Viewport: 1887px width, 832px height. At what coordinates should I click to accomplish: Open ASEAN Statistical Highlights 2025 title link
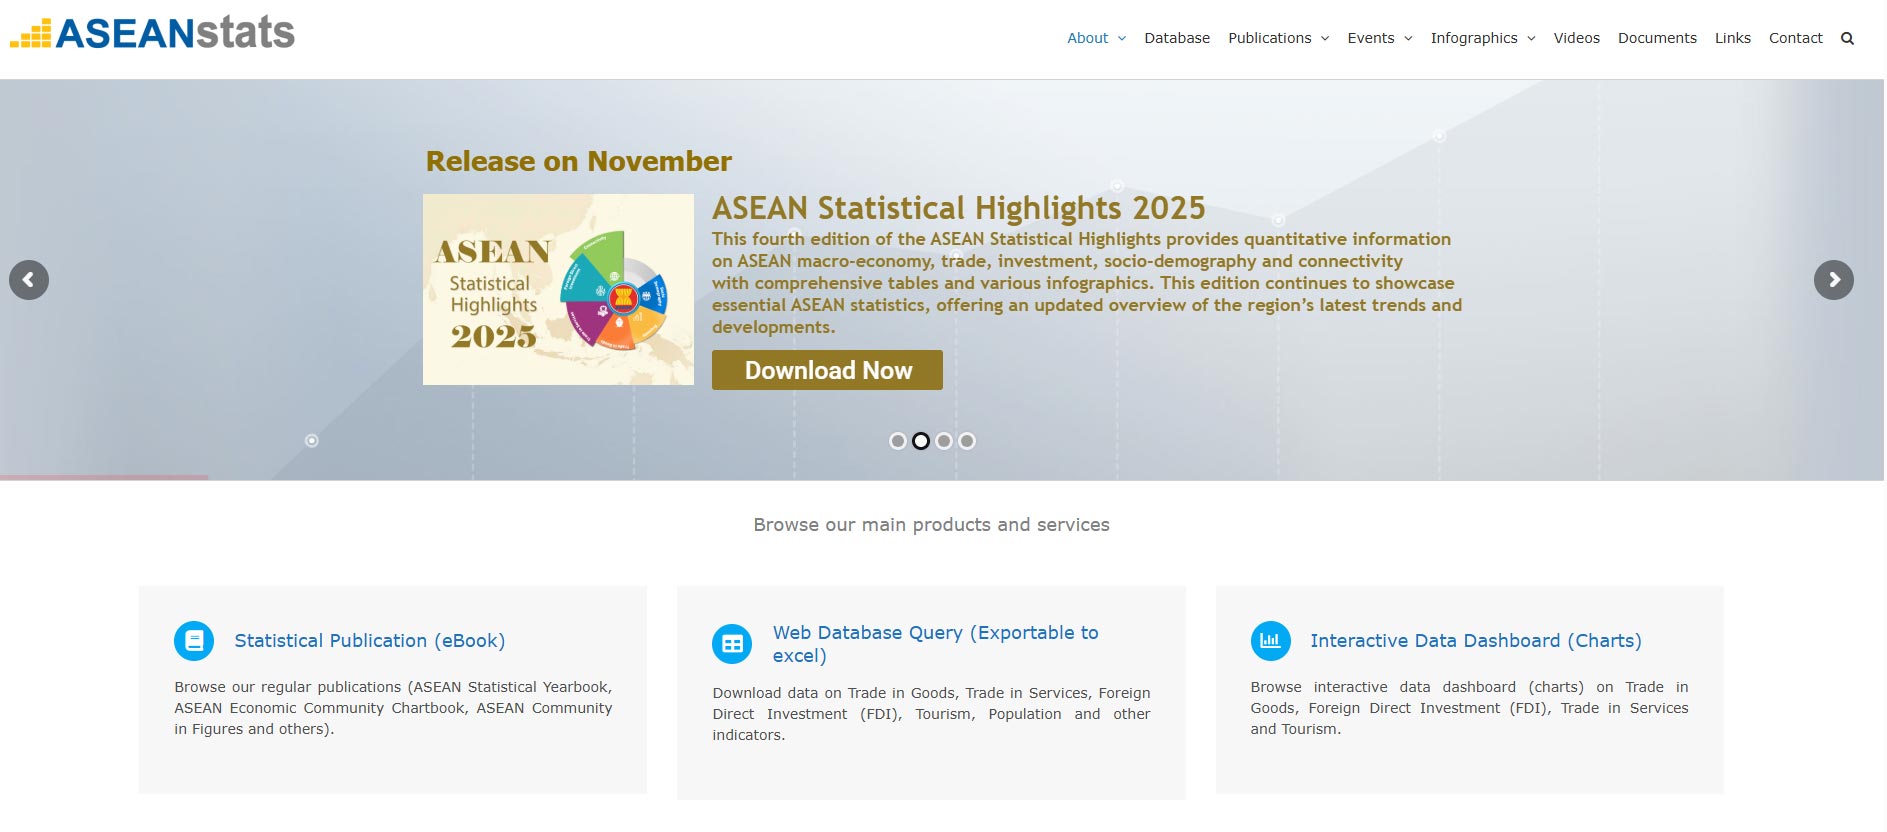958,208
